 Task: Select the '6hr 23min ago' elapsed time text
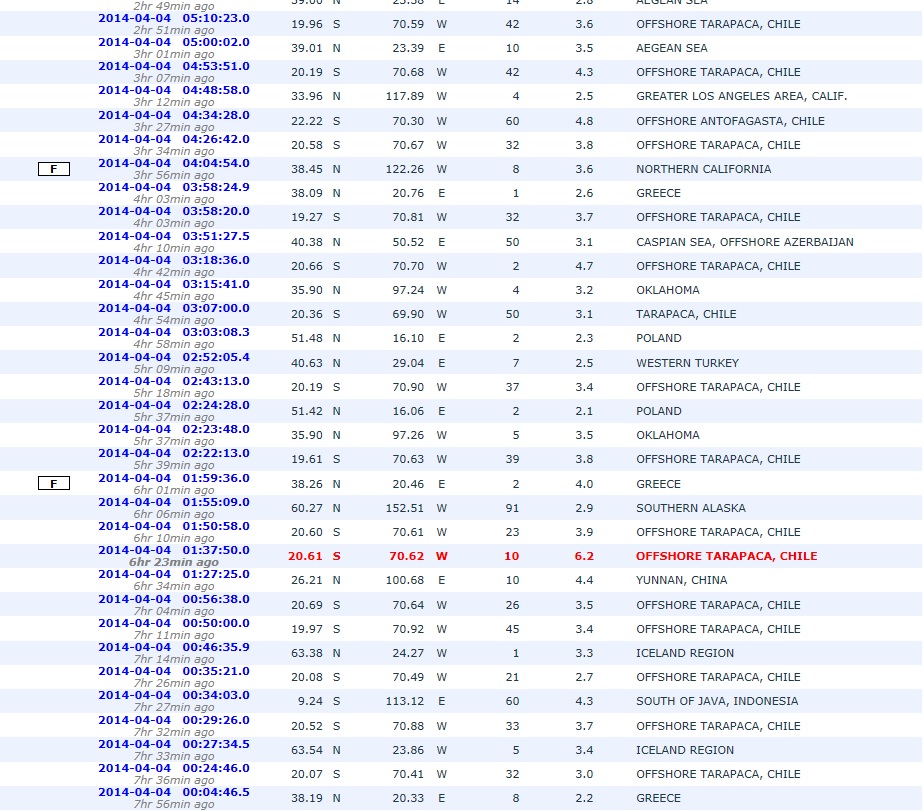174,562
